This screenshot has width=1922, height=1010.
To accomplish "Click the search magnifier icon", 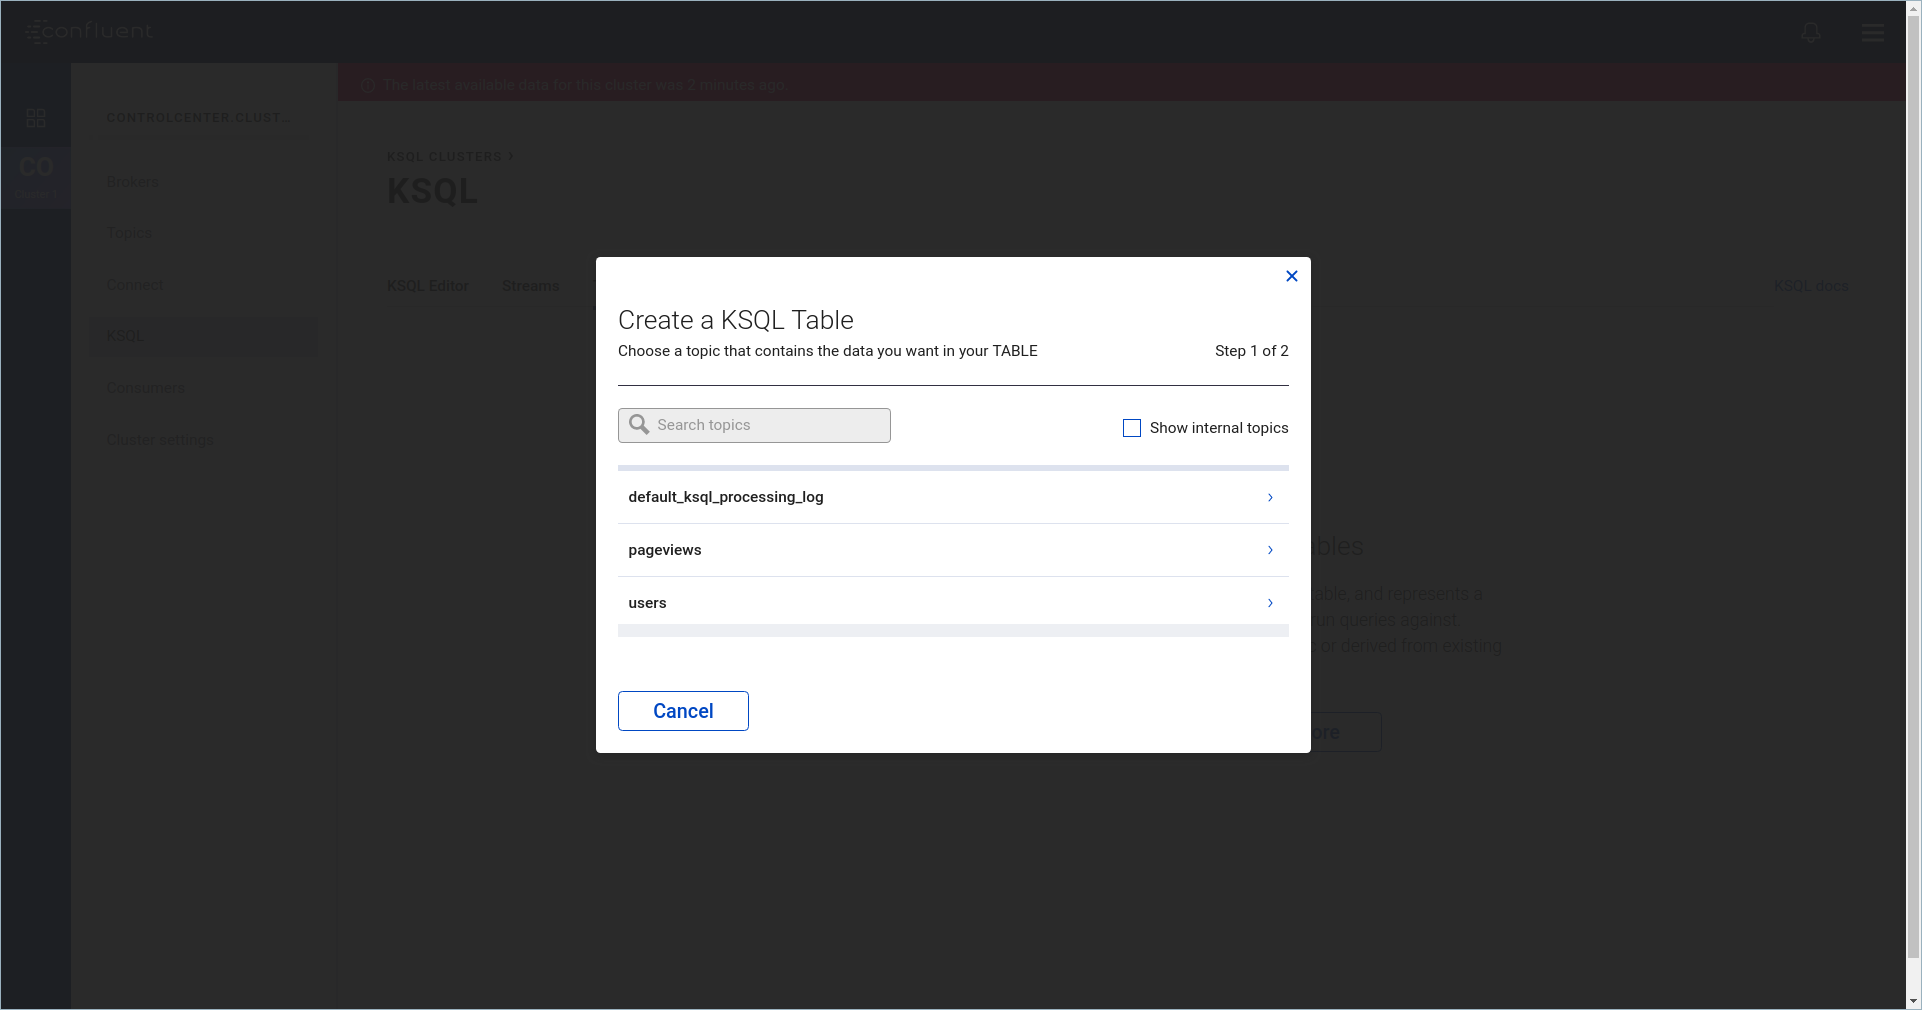I will click(x=639, y=425).
